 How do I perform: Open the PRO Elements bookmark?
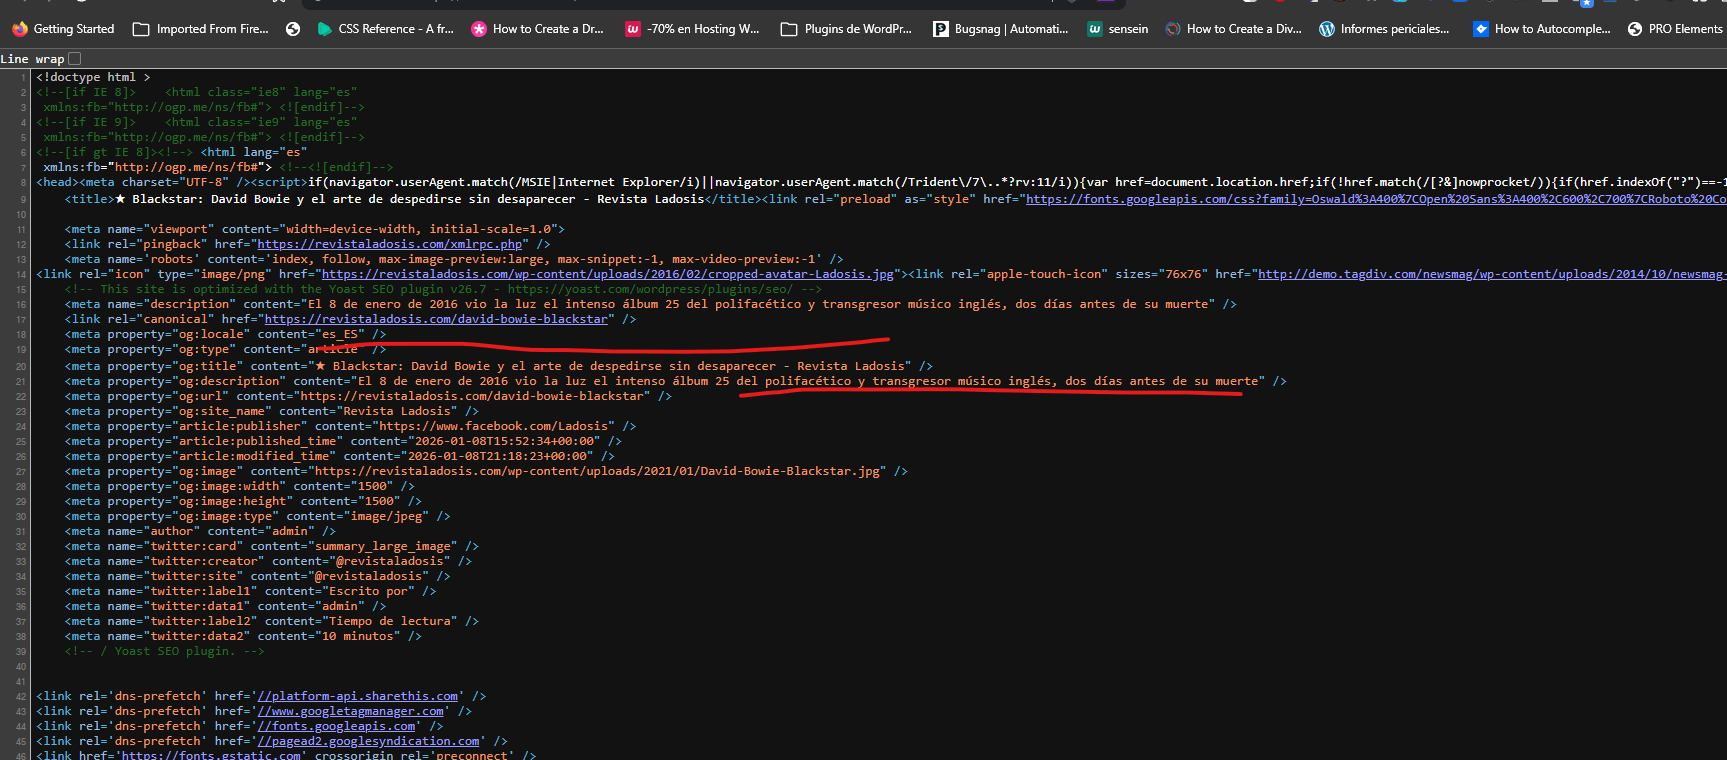[1675, 29]
